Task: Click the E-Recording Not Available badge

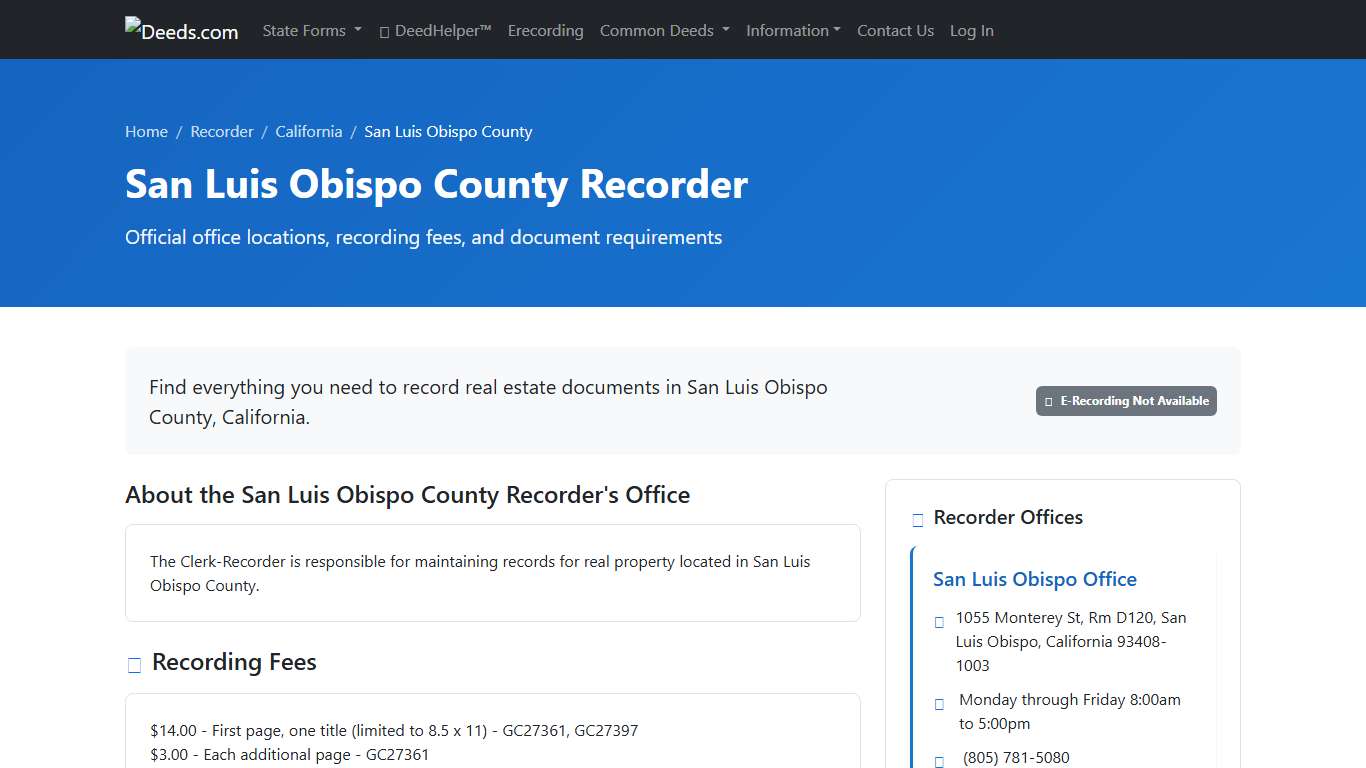Action: coord(1126,400)
